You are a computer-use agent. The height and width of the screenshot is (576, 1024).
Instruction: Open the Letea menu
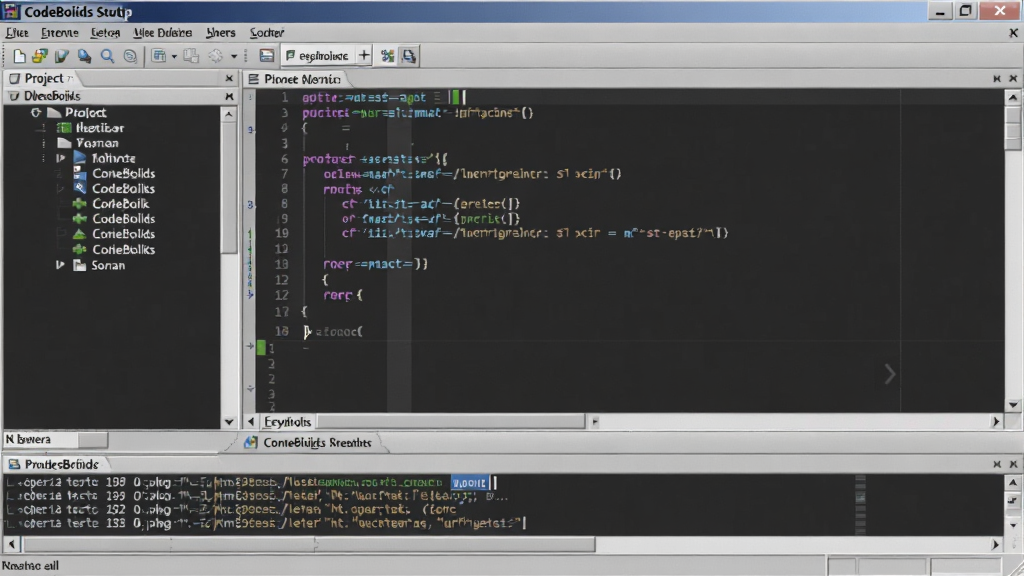pos(105,33)
